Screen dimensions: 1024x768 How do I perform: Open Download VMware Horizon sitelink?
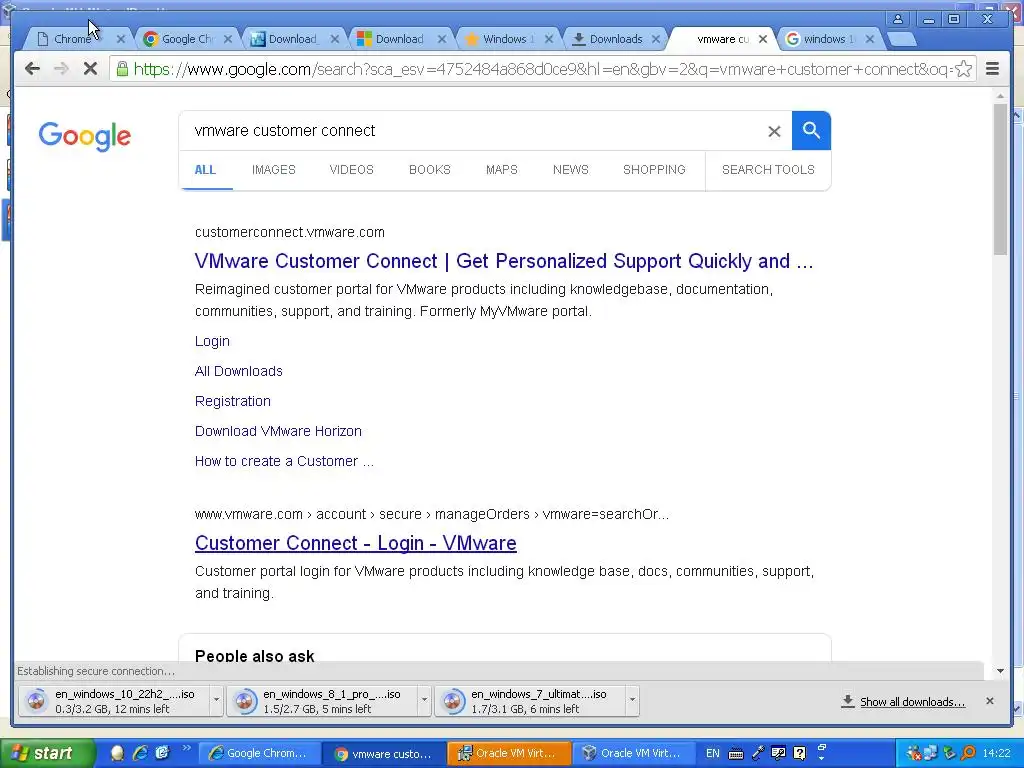(x=278, y=431)
